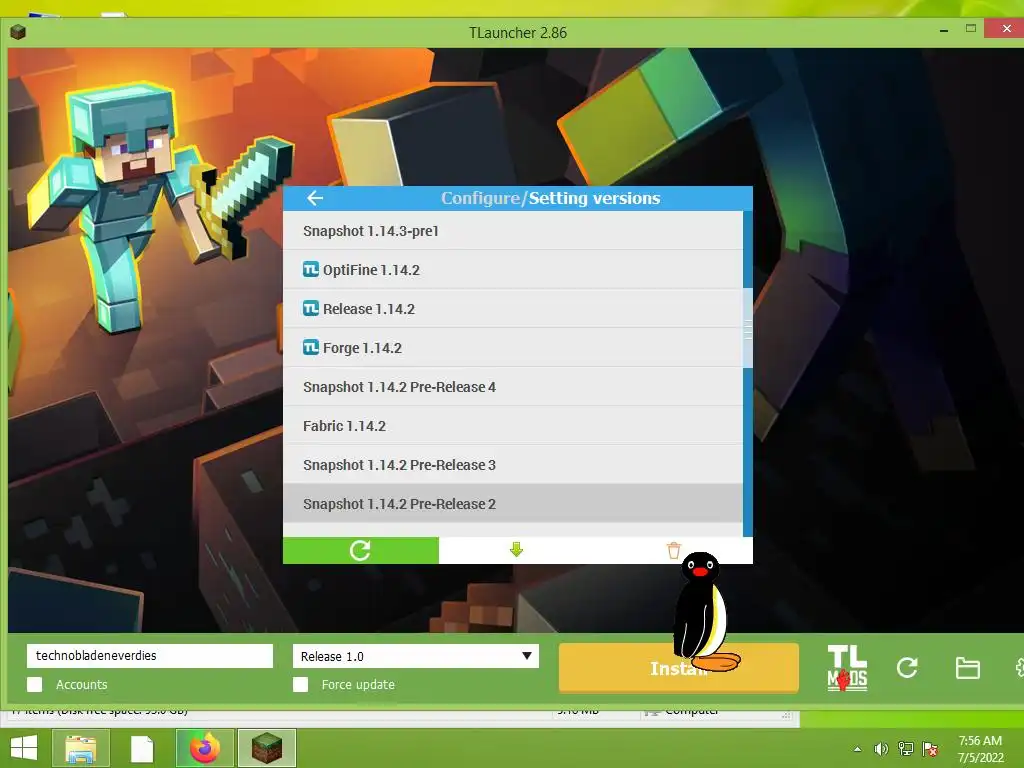Screen dimensions: 1024x768
Task: Click the Install button
Action: tap(679, 667)
